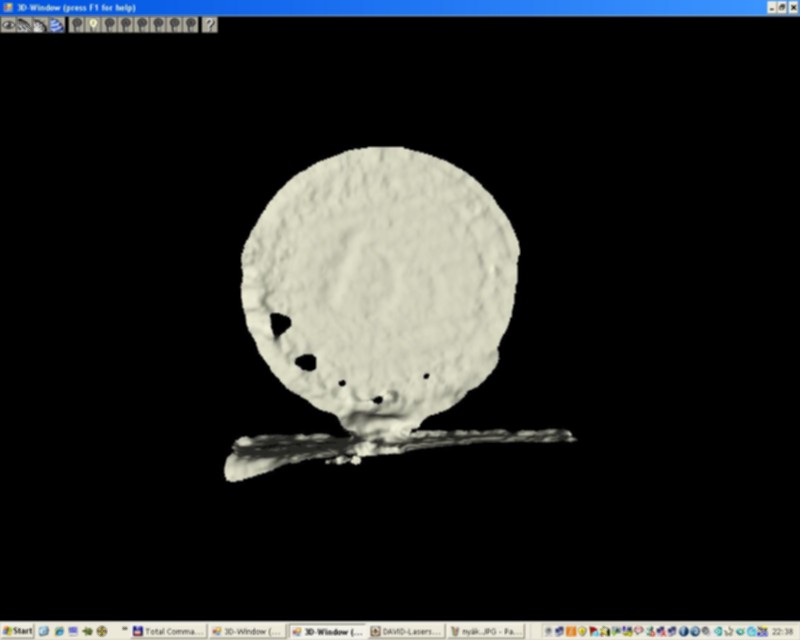Open help with the question mark icon
The height and width of the screenshot is (640, 800).
coord(209,24)
